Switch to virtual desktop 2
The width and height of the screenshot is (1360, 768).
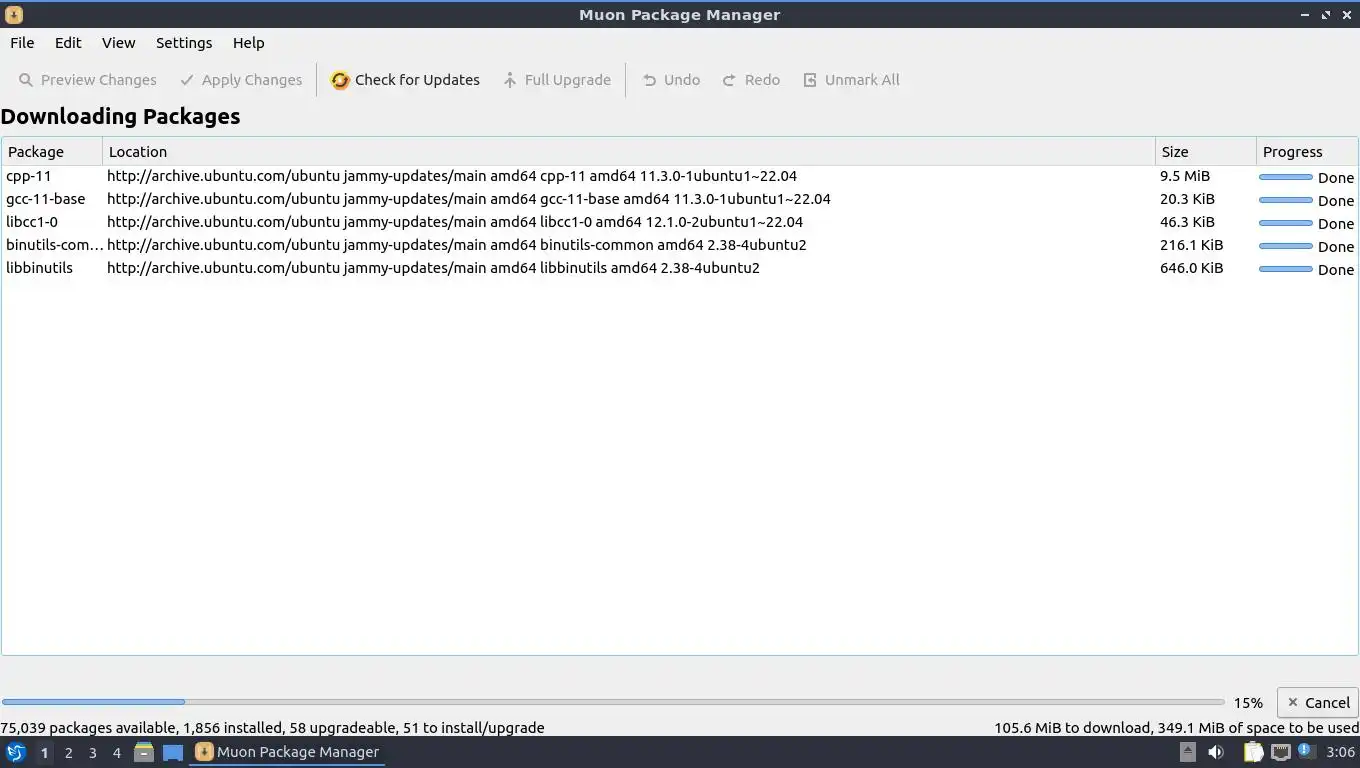click(68, 753)
